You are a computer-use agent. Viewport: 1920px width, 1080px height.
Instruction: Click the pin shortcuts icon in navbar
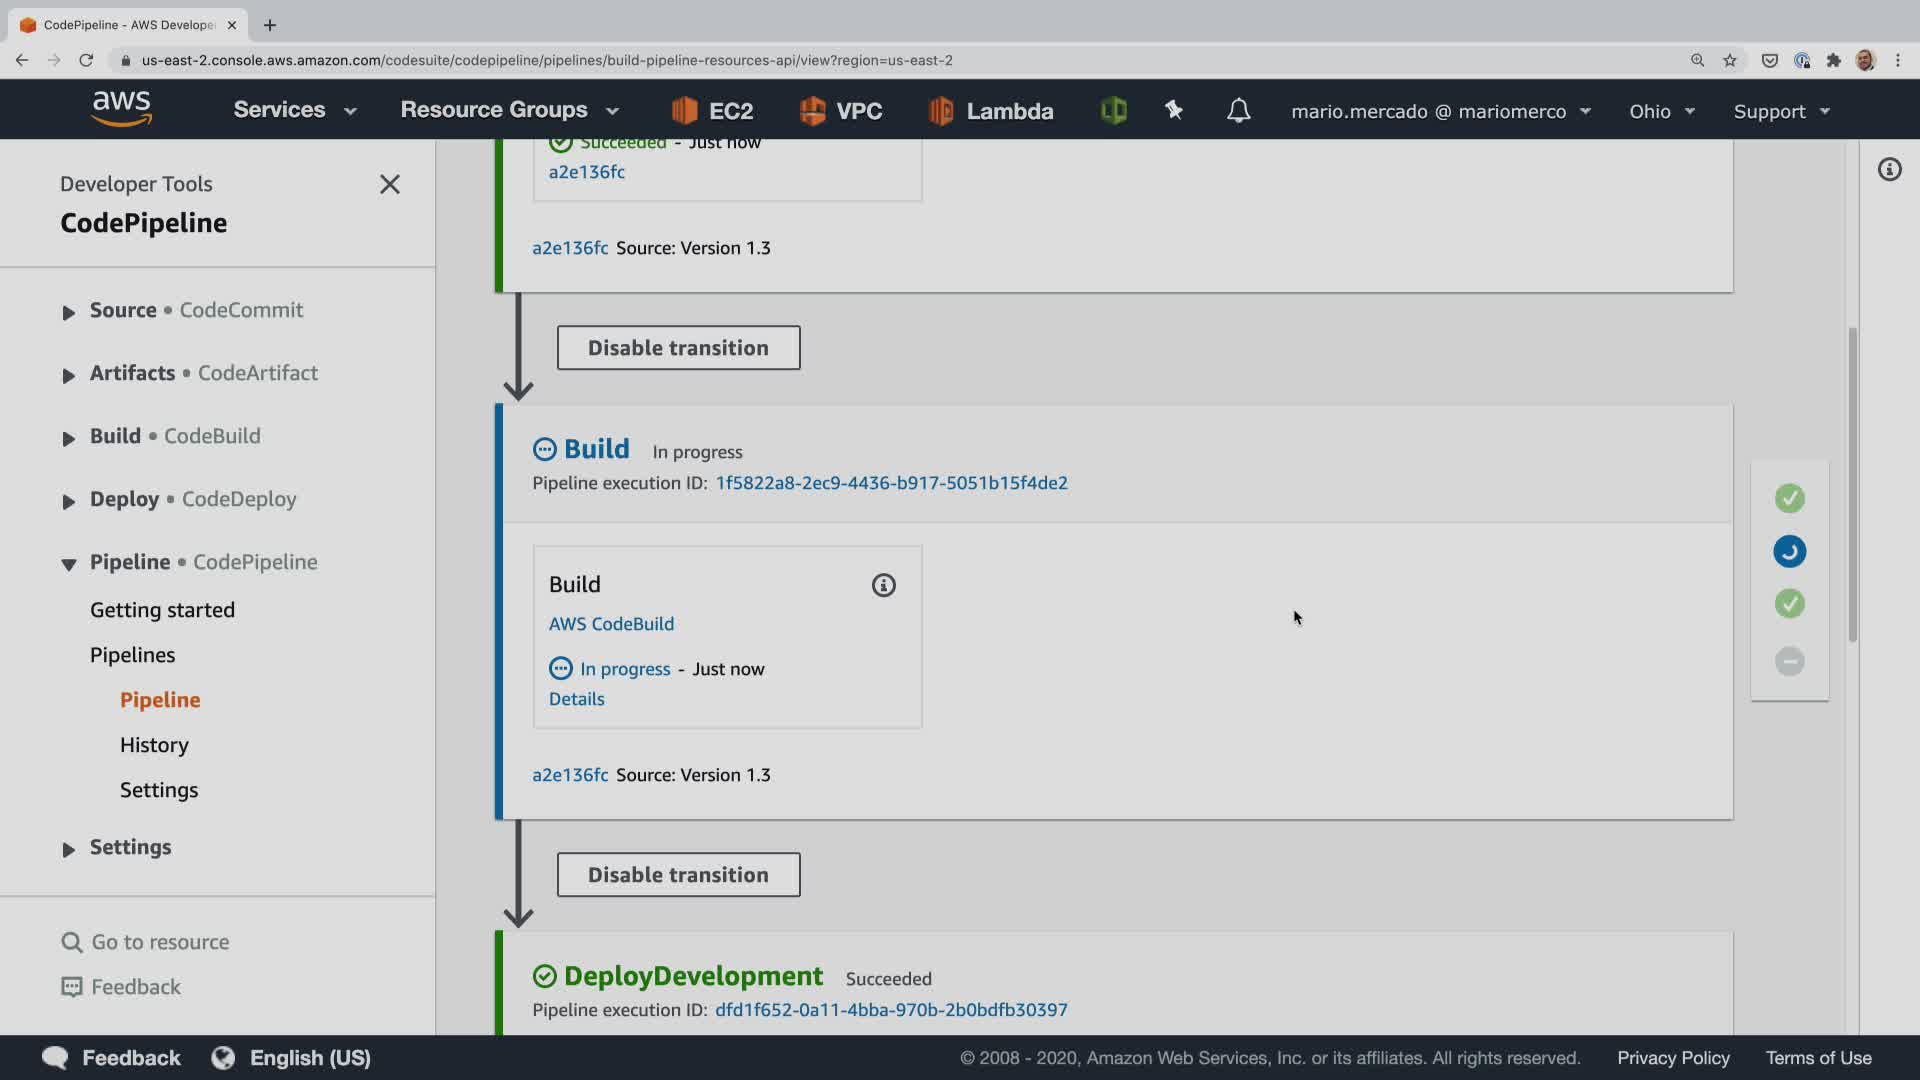(x=1174, y=110)
